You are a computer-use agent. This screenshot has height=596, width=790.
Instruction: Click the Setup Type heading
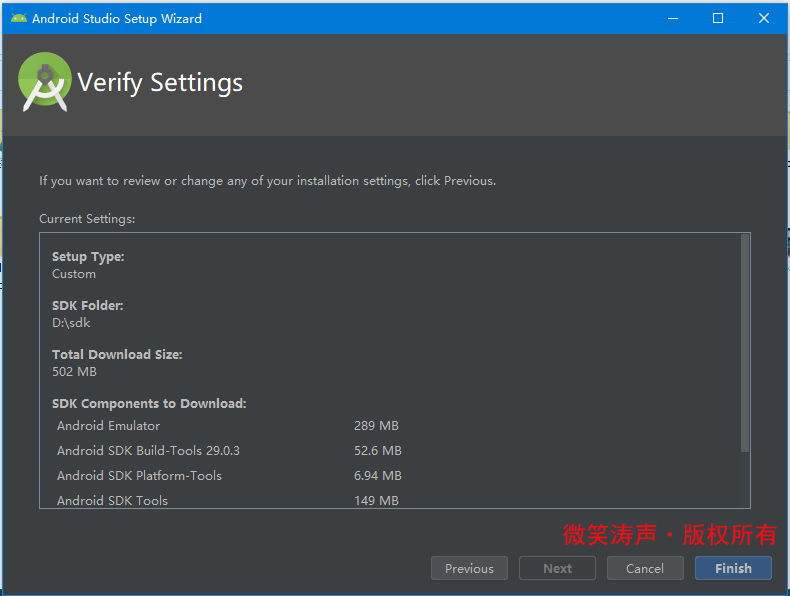click(88, 257)
